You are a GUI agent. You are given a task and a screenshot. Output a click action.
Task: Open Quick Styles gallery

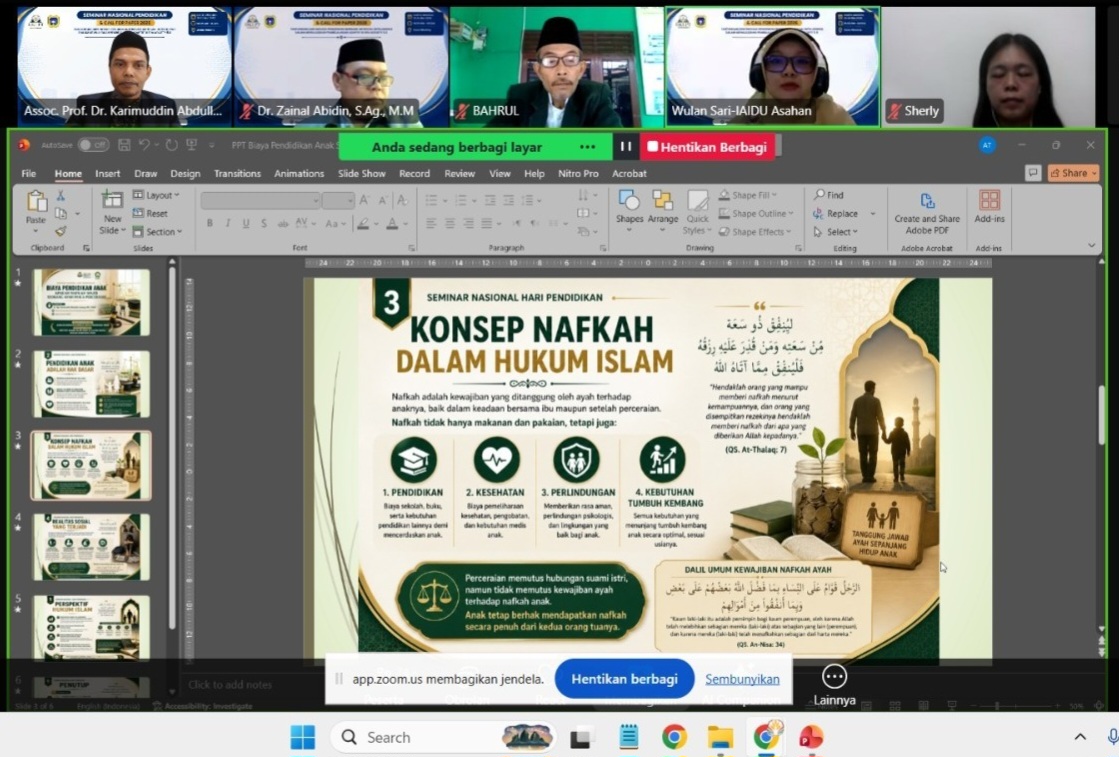coord(697,212)
